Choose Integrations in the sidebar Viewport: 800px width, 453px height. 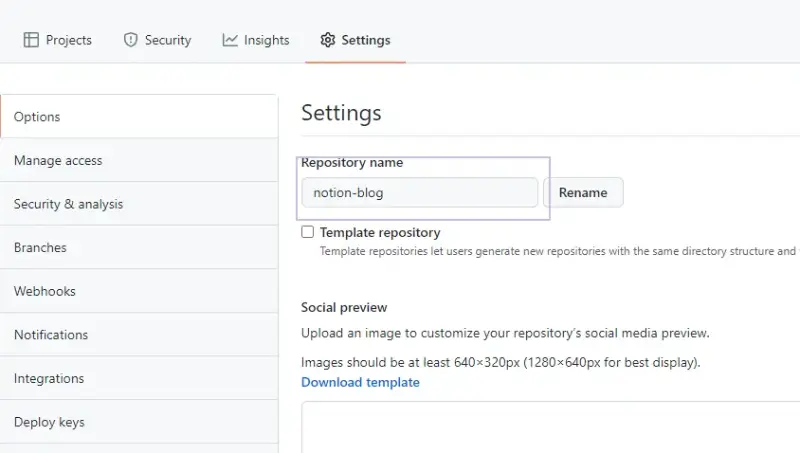pyautogui.click(x=49, y=379)
